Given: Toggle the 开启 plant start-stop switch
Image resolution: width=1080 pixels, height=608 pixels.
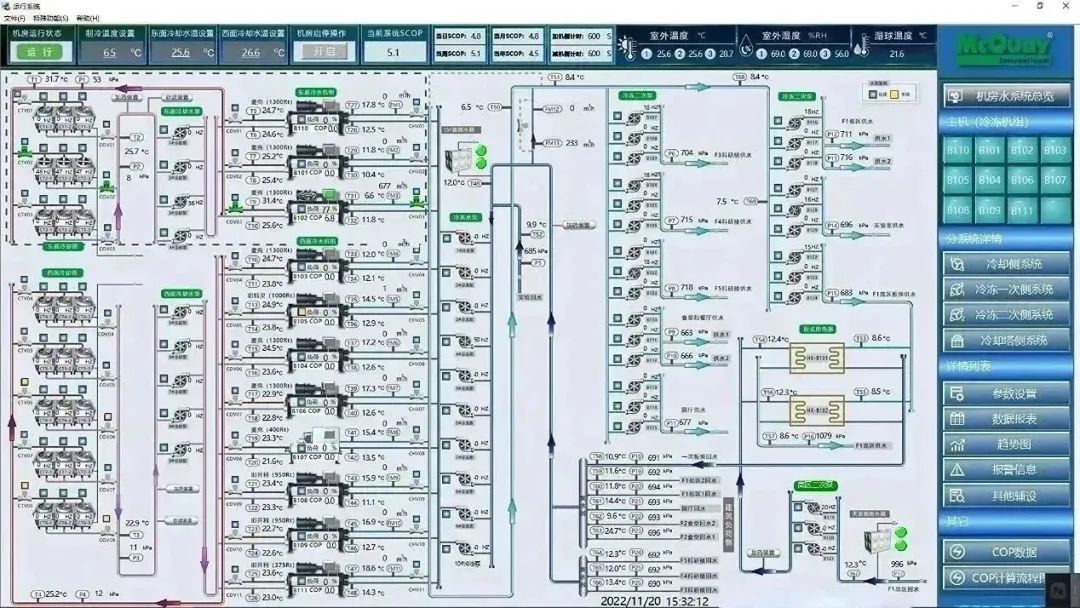Looking at the screenshot, I should point(324,52).
